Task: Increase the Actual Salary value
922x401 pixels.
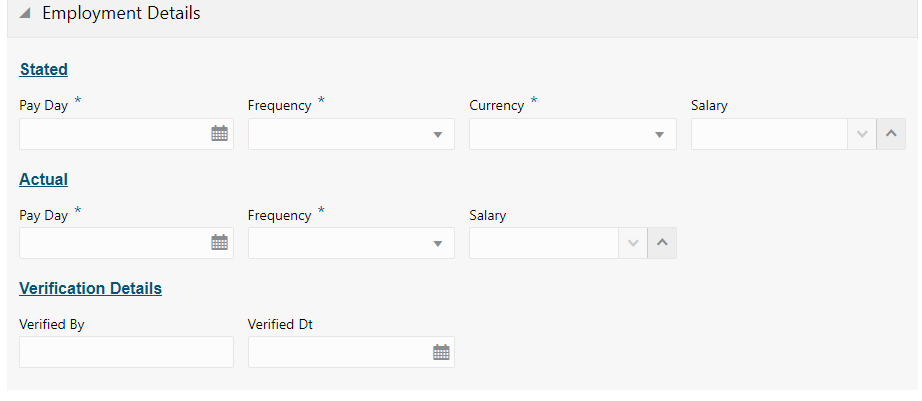Action: [x=662, y=243]
